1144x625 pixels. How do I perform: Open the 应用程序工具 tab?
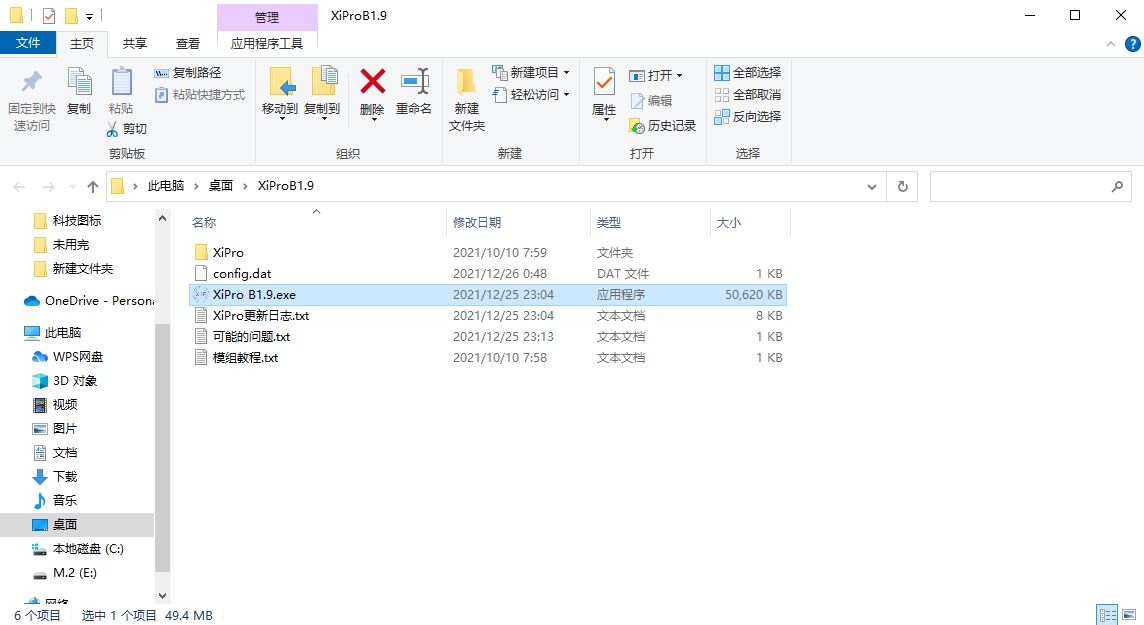(x=267, y=44)
